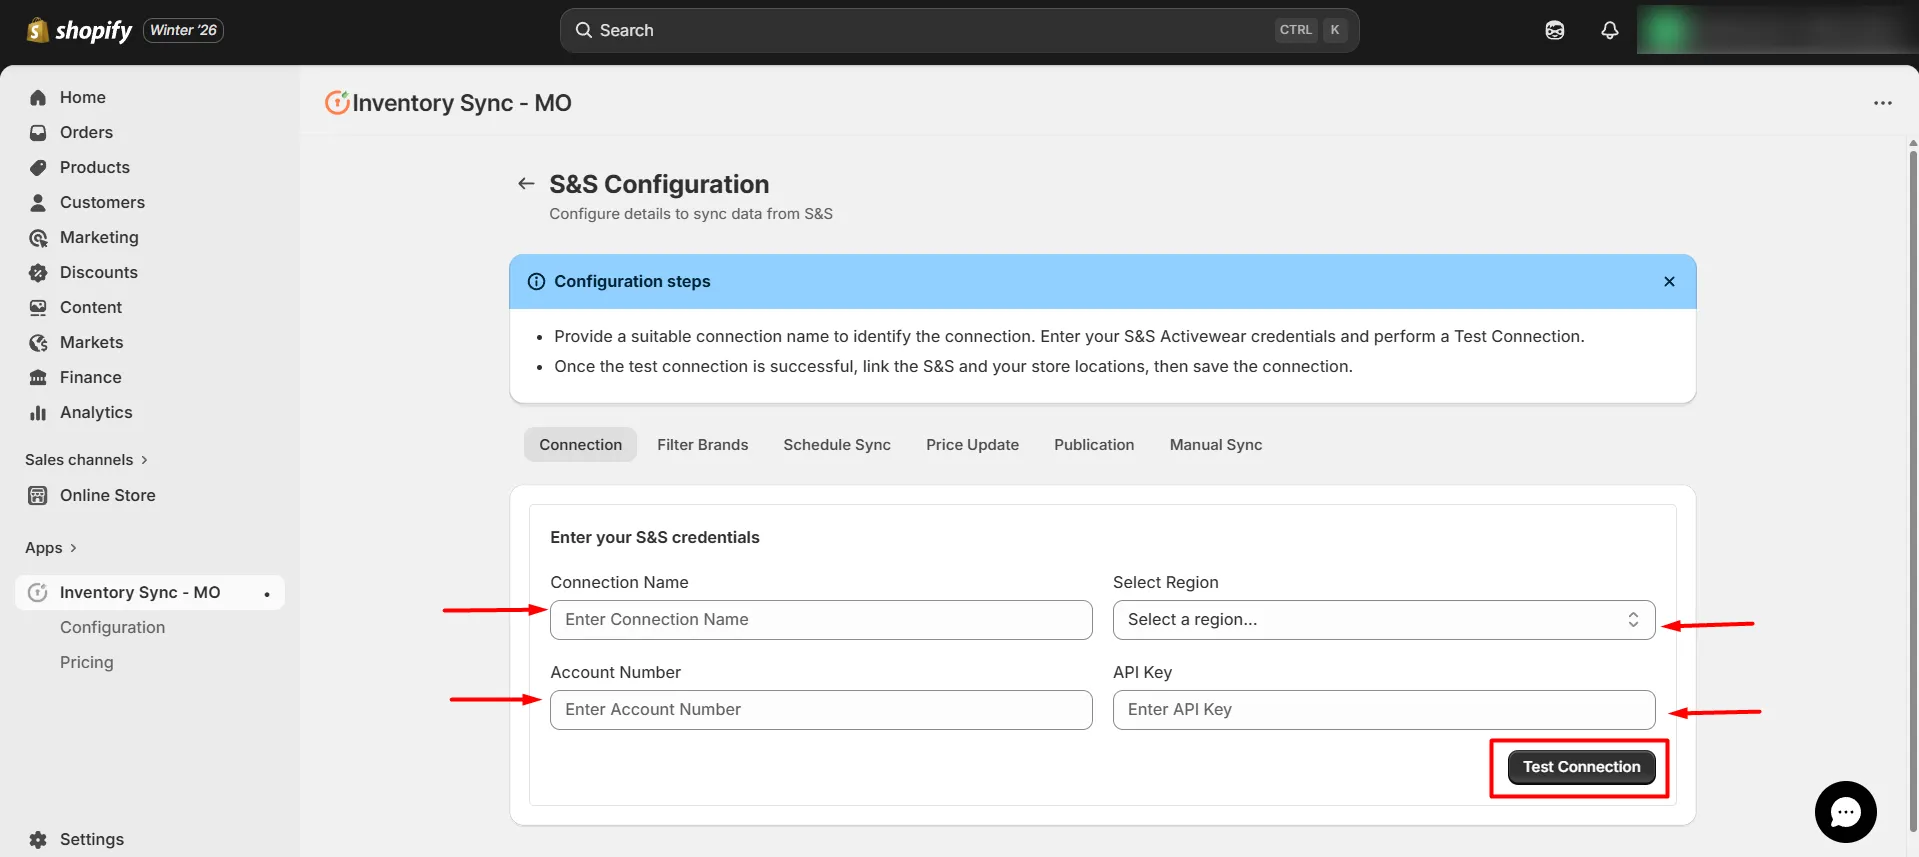Open the three-dot more actions menu
1919x857 pixels.
click(x=1882, y=103)
